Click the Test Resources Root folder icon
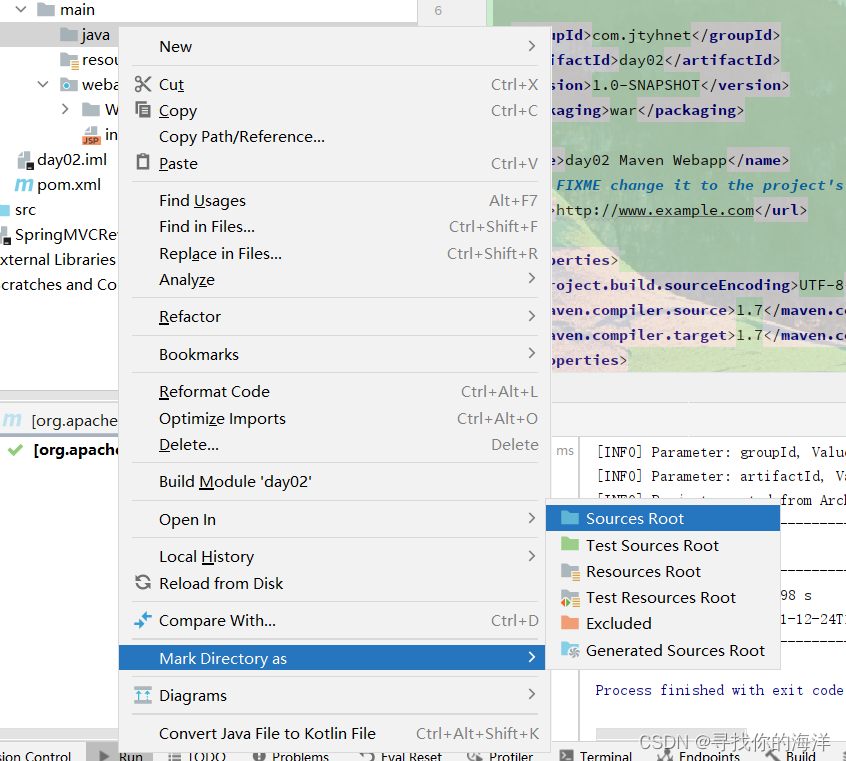 tap(570, 598)
